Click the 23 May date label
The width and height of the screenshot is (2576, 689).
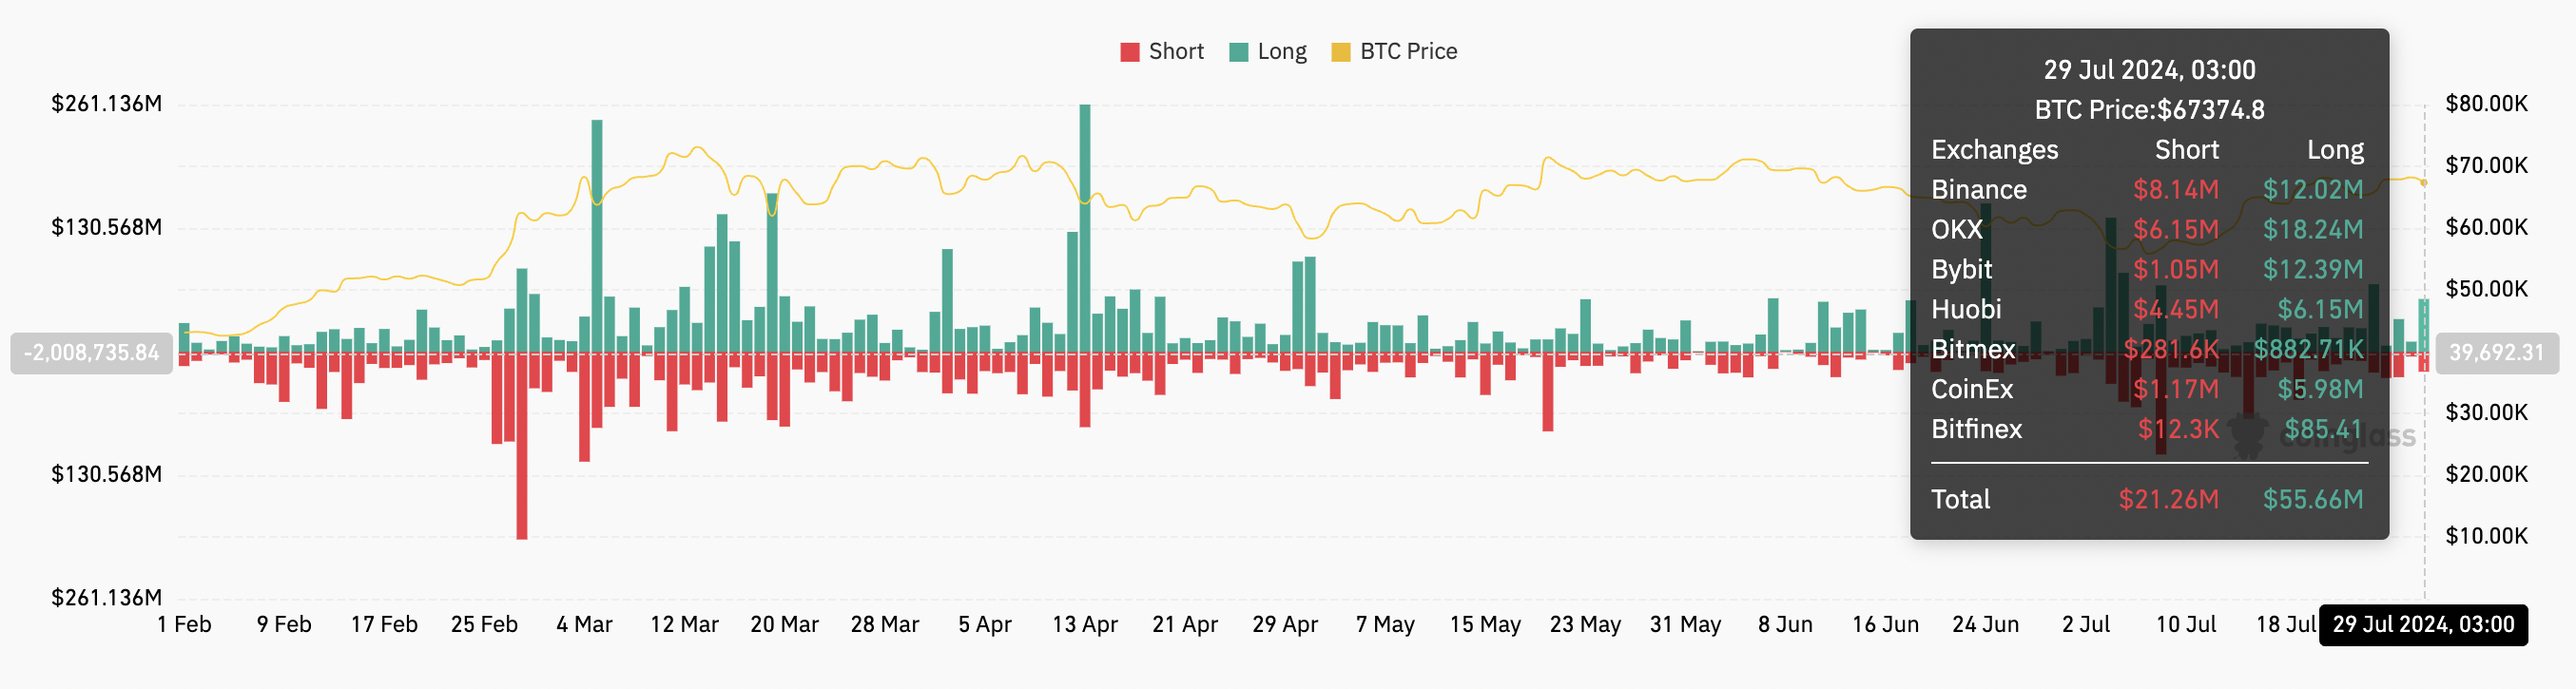1585,625
